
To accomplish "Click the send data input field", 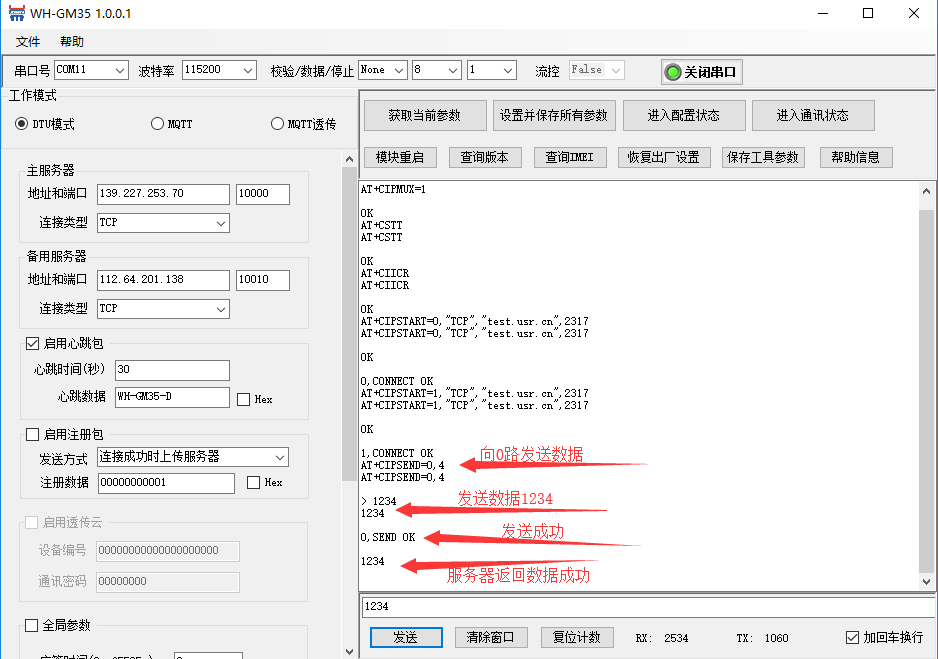I will [640, 606].
